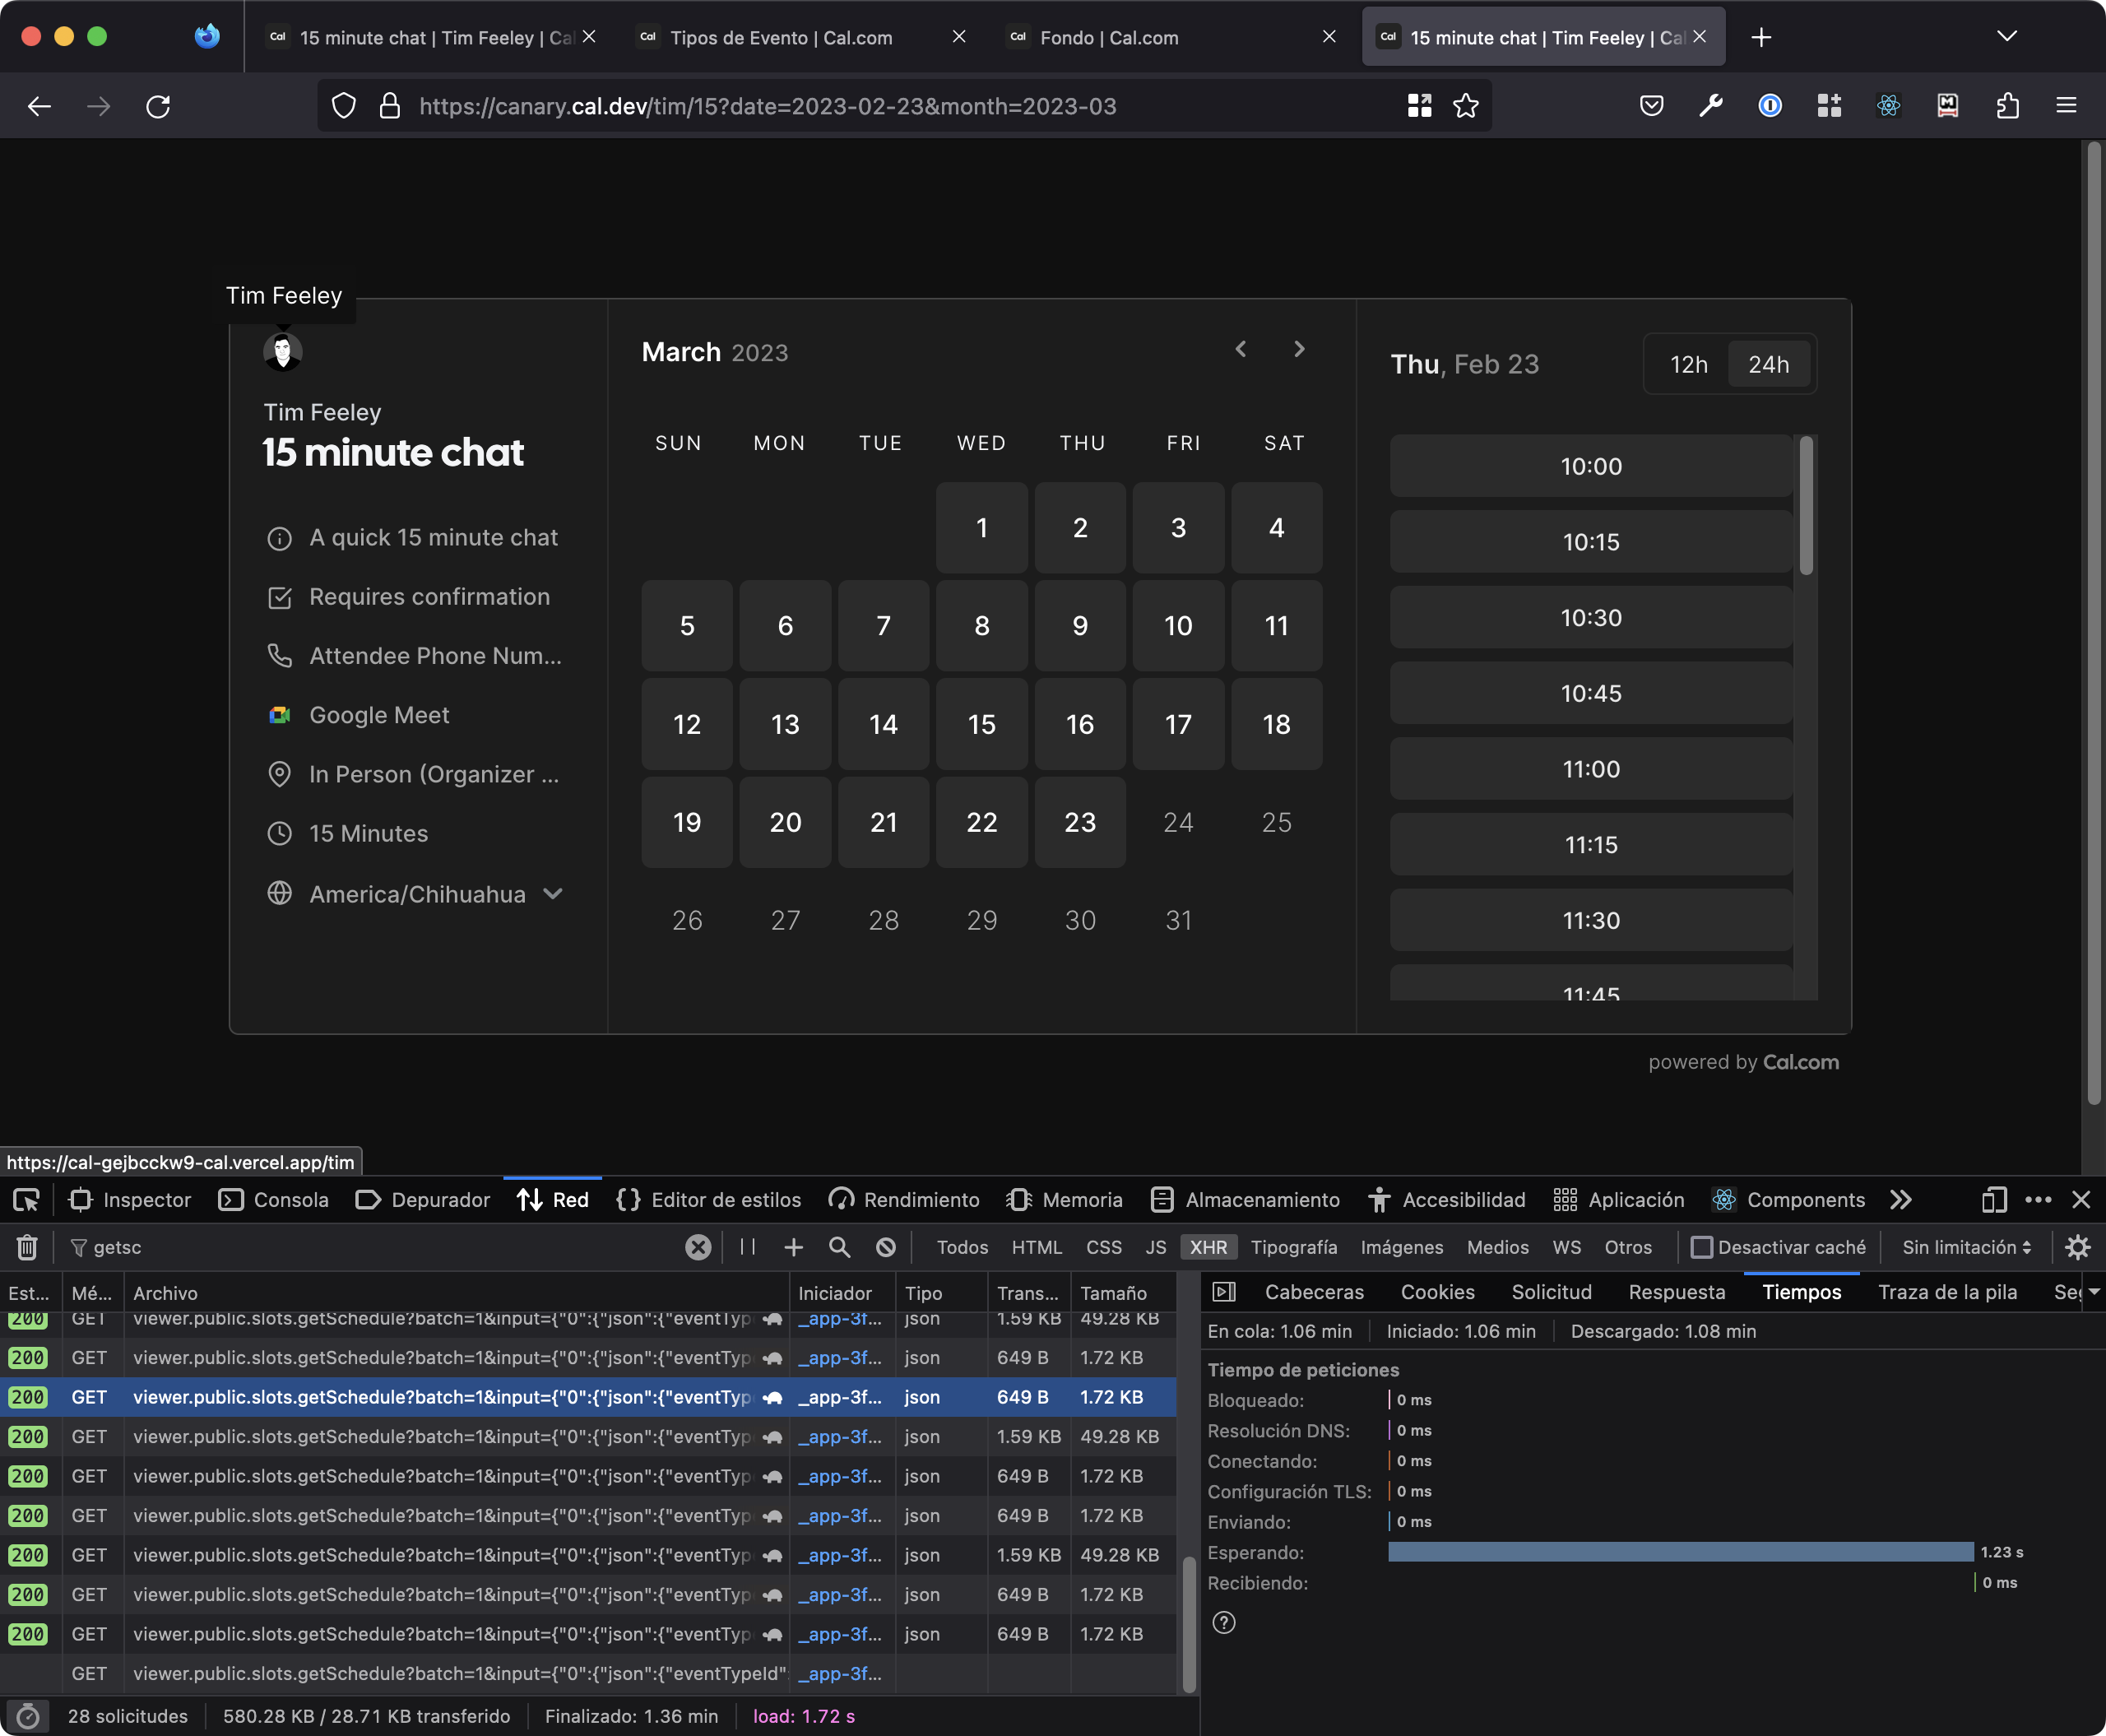Click the performance analysis stopwatch icon
The width and height of the screenshot is (2106, 1736).
pyautogui.click(x=28, y=1716)
